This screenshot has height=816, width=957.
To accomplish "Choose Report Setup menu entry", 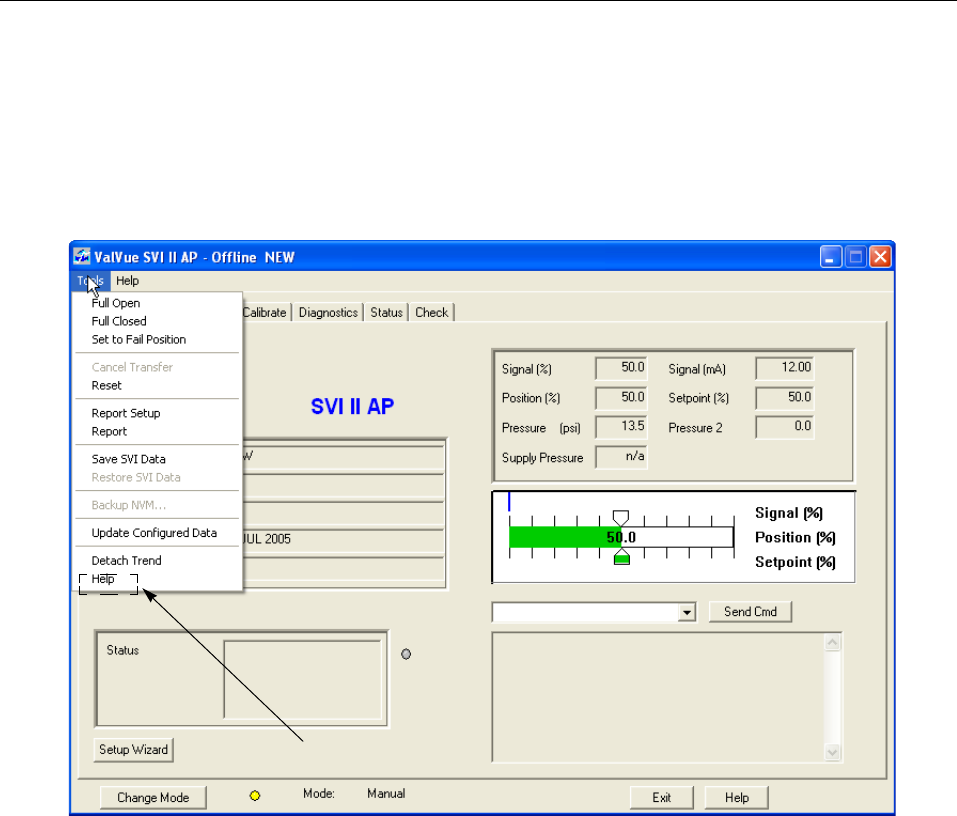I will click(126, 413).
